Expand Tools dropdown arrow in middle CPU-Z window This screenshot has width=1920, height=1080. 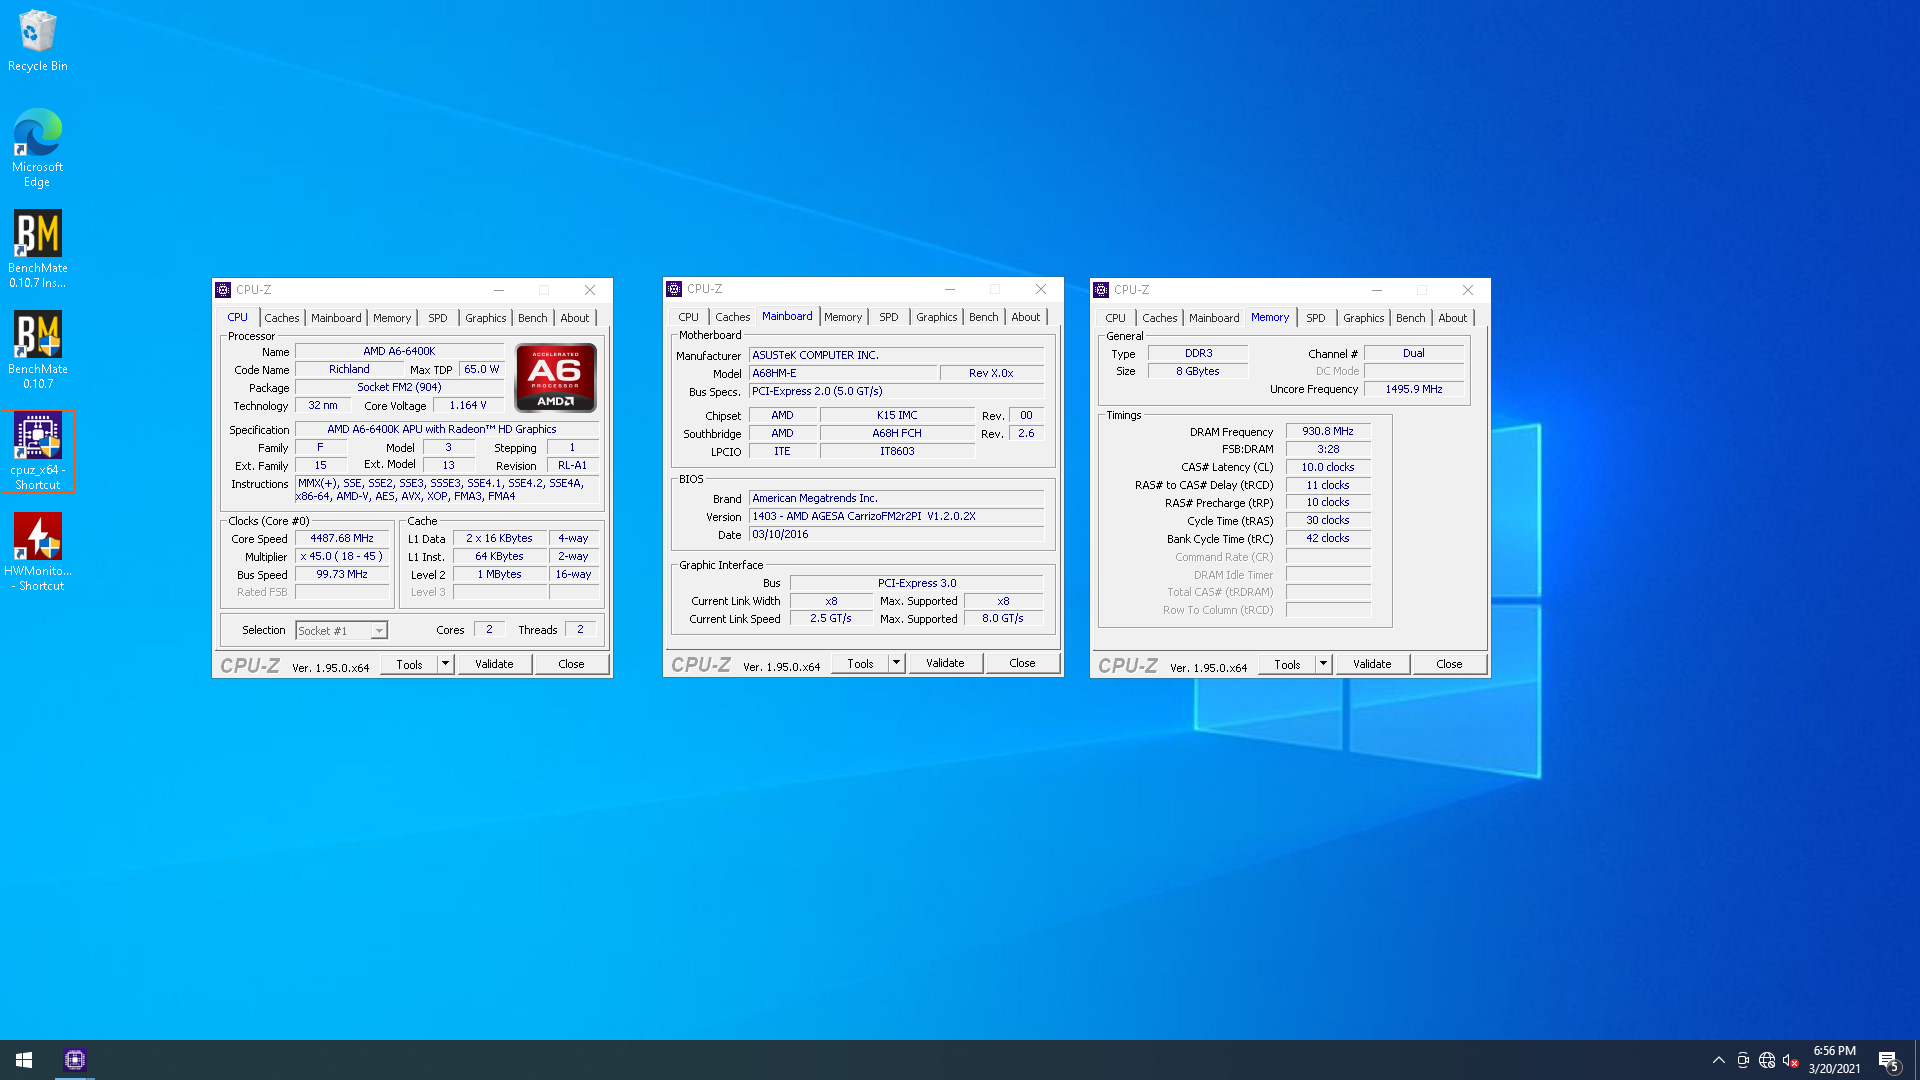[x=897, y=663]
